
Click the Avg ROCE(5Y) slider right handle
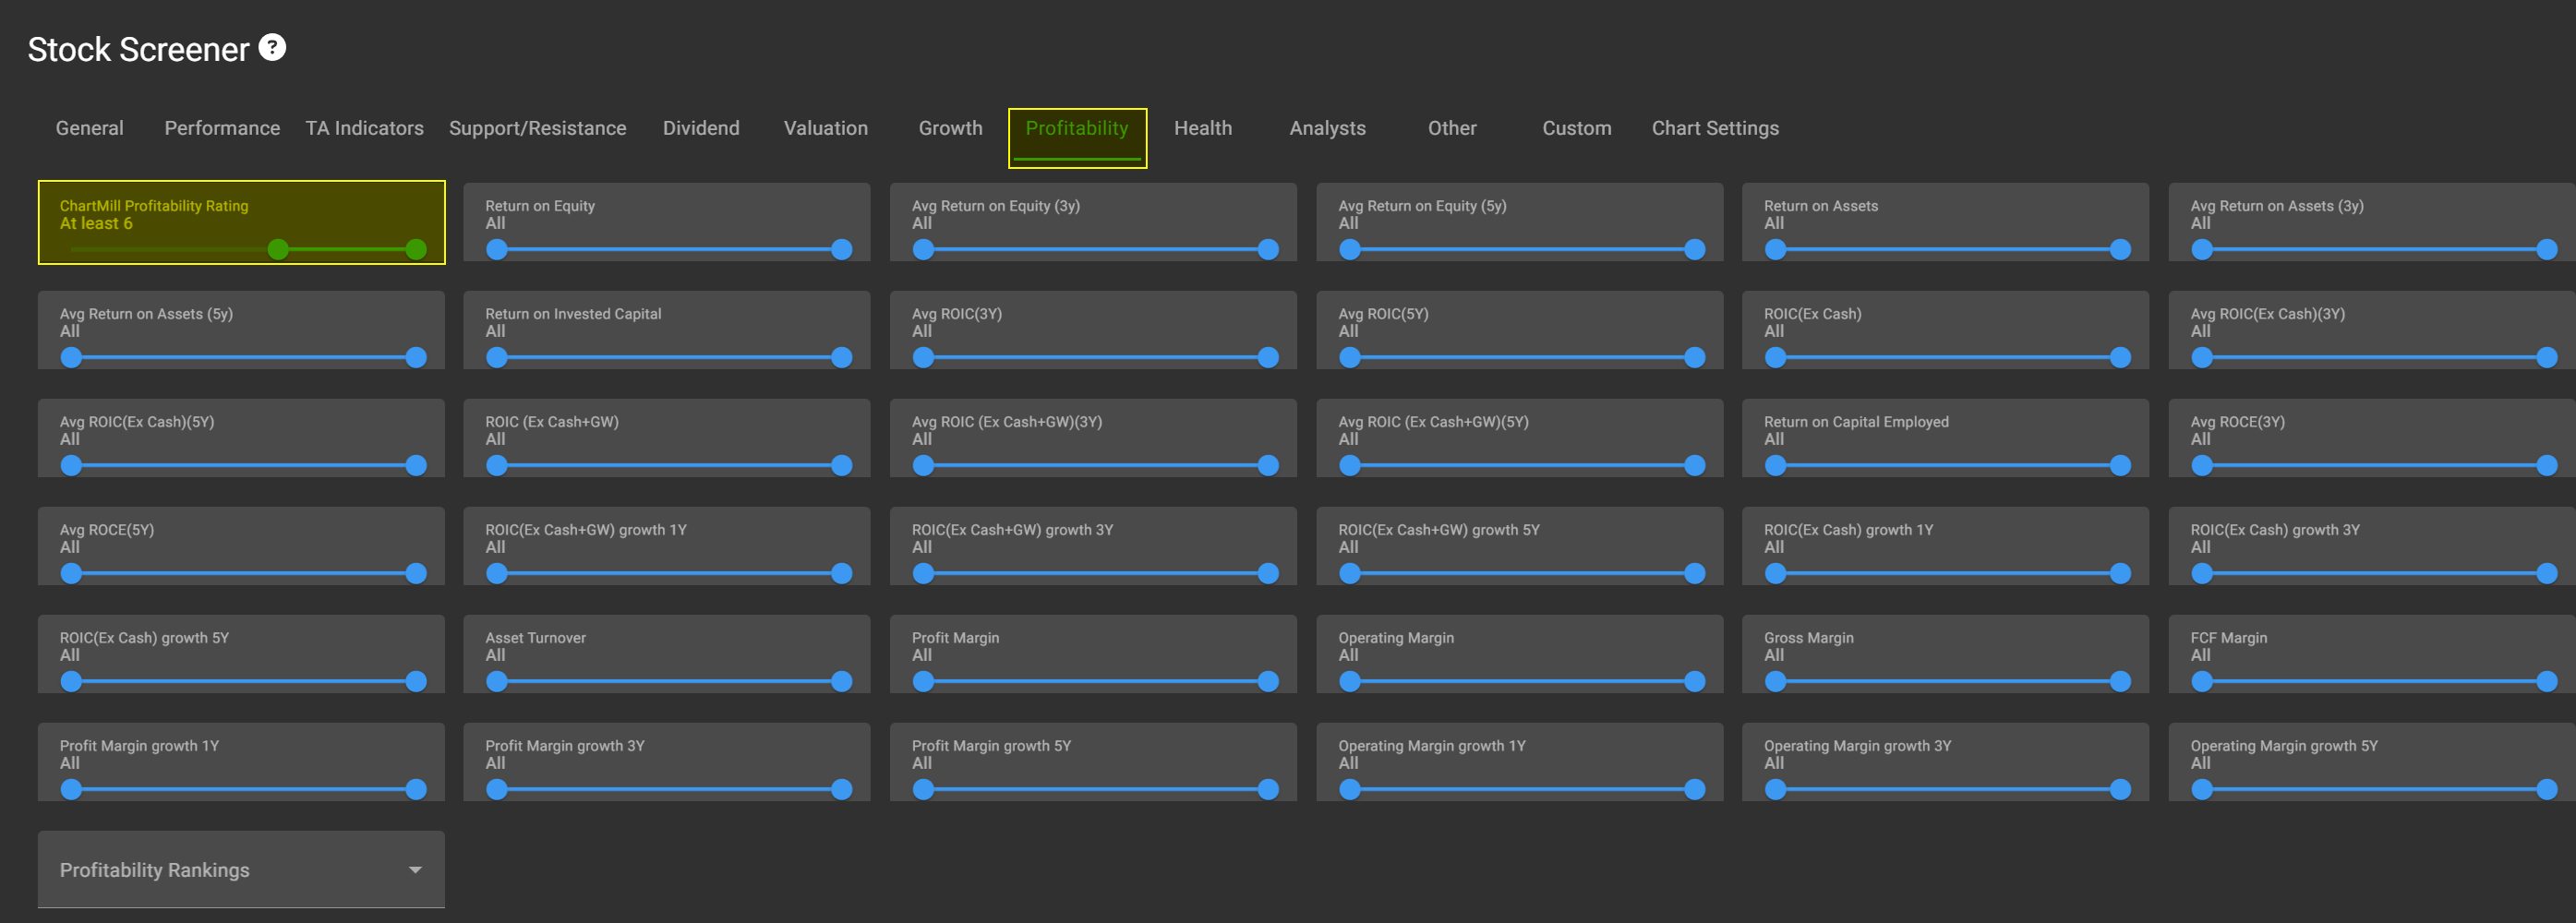coord(416,573)
